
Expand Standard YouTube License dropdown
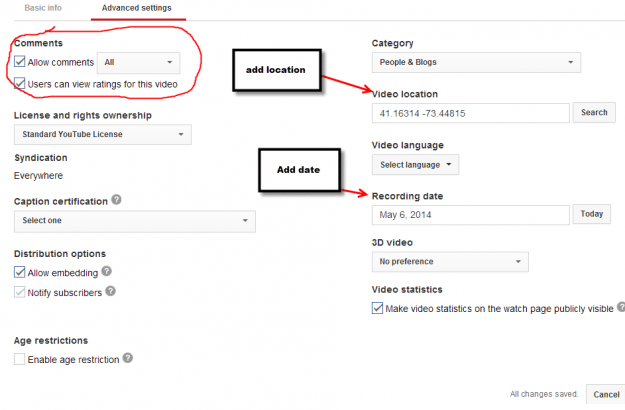click(x=103, y=134)
